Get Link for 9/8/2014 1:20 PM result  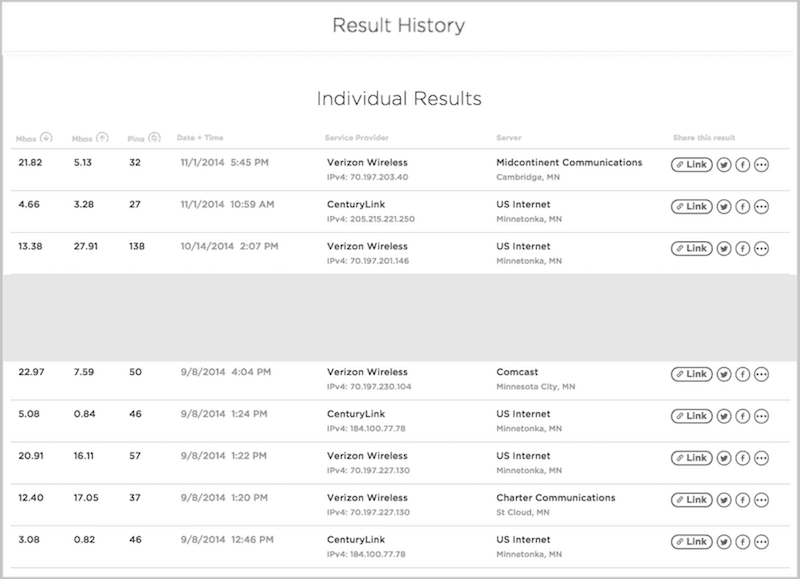(x=692, y=500)
